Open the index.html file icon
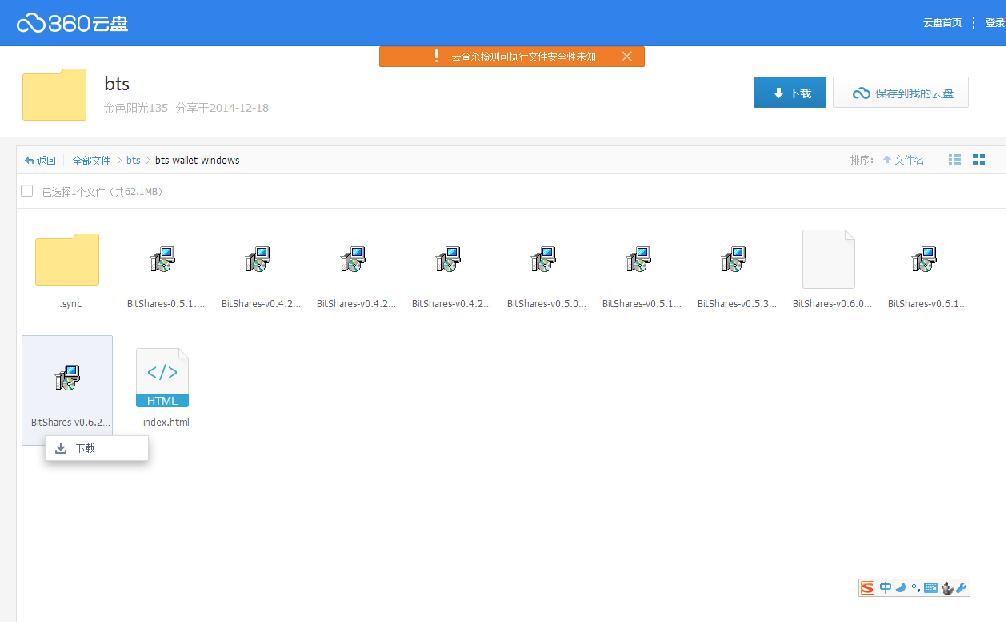Screen dimensions: 1006x622 pos(162,378)
